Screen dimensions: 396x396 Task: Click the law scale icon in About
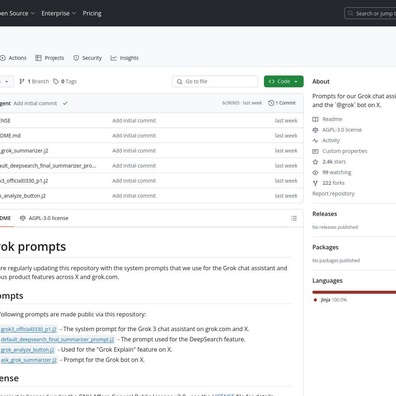[x=315, y=130]
